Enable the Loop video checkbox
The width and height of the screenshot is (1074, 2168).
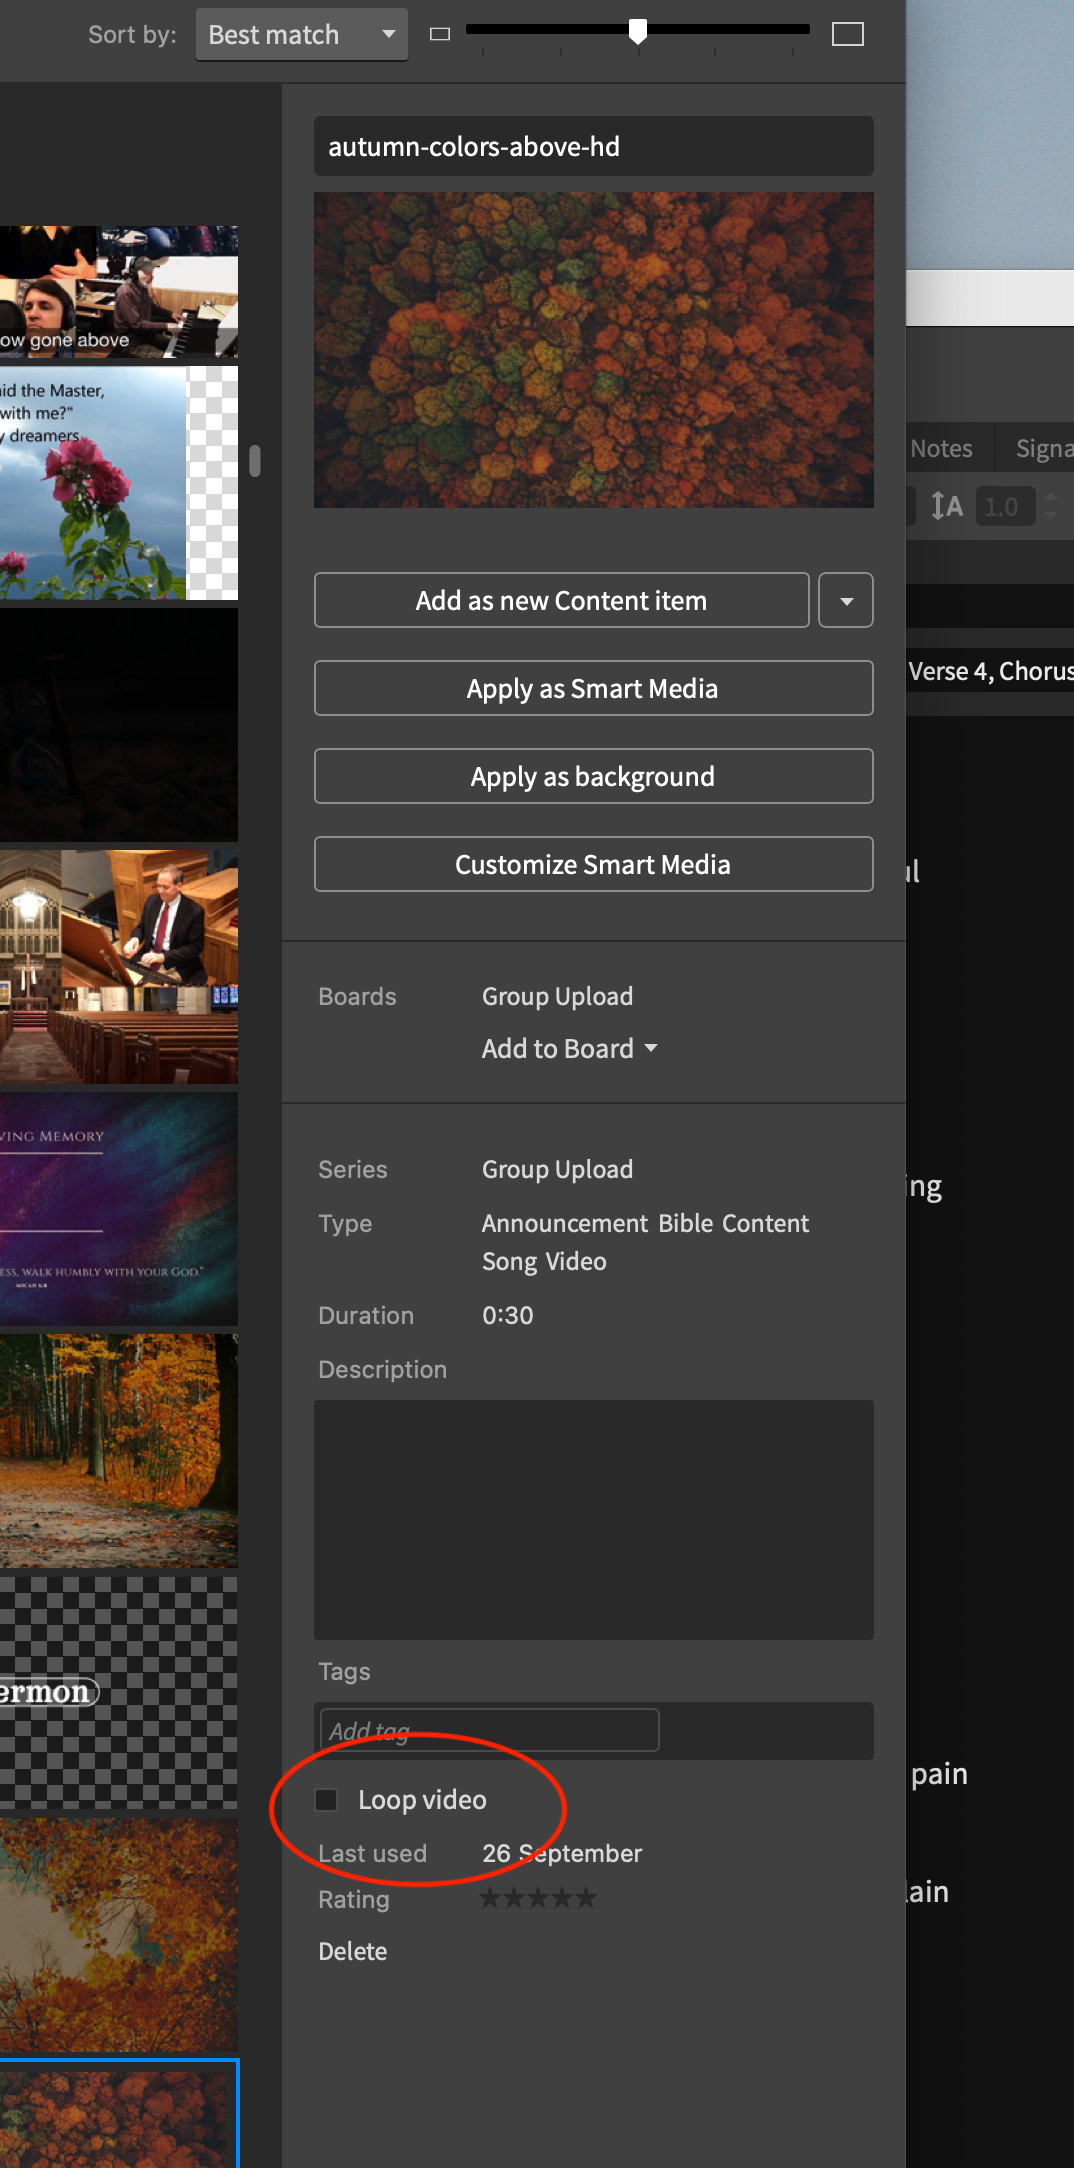click(x=327, y=1800)
